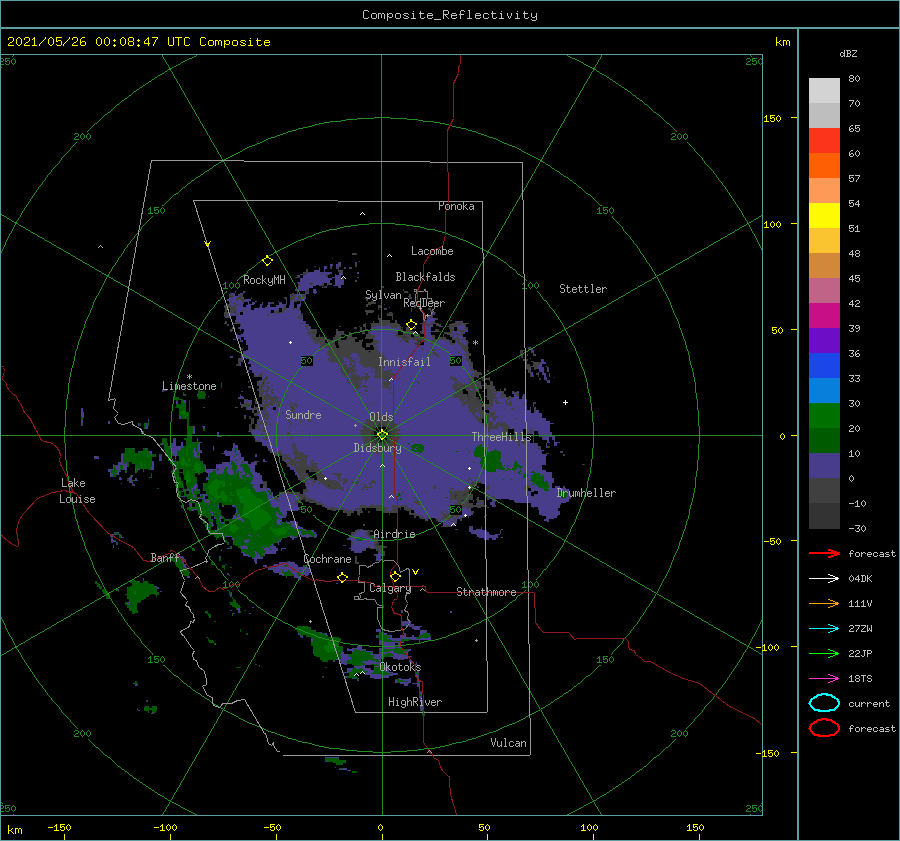This screenshot has height=841, width=900.
Task: Select the 60 dBZ red color swatch
Action: click(824, 141)
